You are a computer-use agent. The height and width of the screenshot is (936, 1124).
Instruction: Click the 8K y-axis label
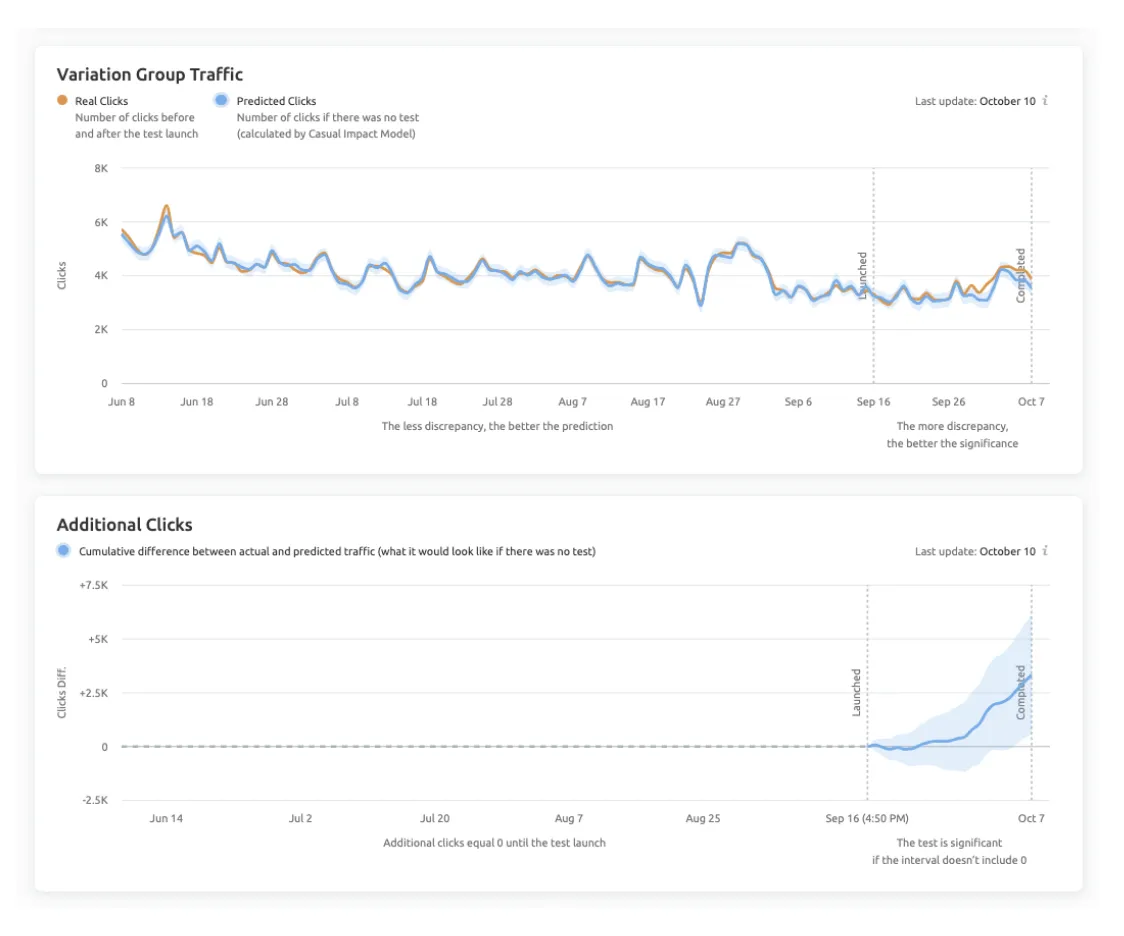tap(101, 169)
